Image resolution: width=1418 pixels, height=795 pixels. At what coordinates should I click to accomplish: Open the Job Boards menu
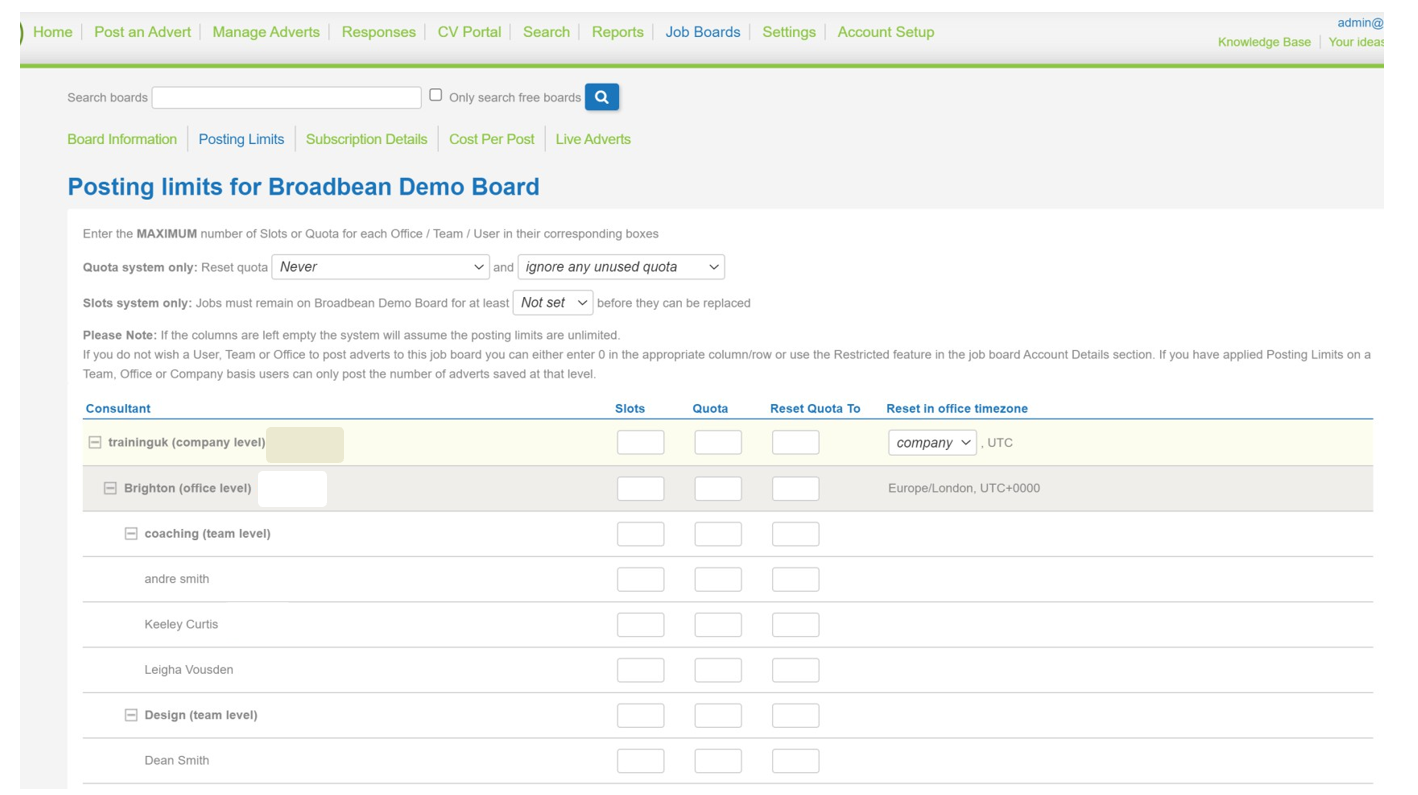pyautogui.click(x=703, y=31)
